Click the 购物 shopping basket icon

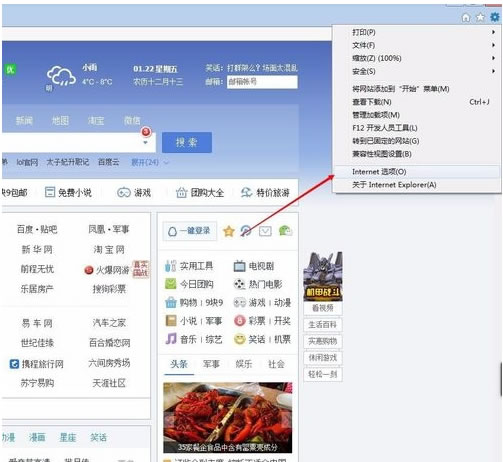pyautogui.click(x=170, y=302)
